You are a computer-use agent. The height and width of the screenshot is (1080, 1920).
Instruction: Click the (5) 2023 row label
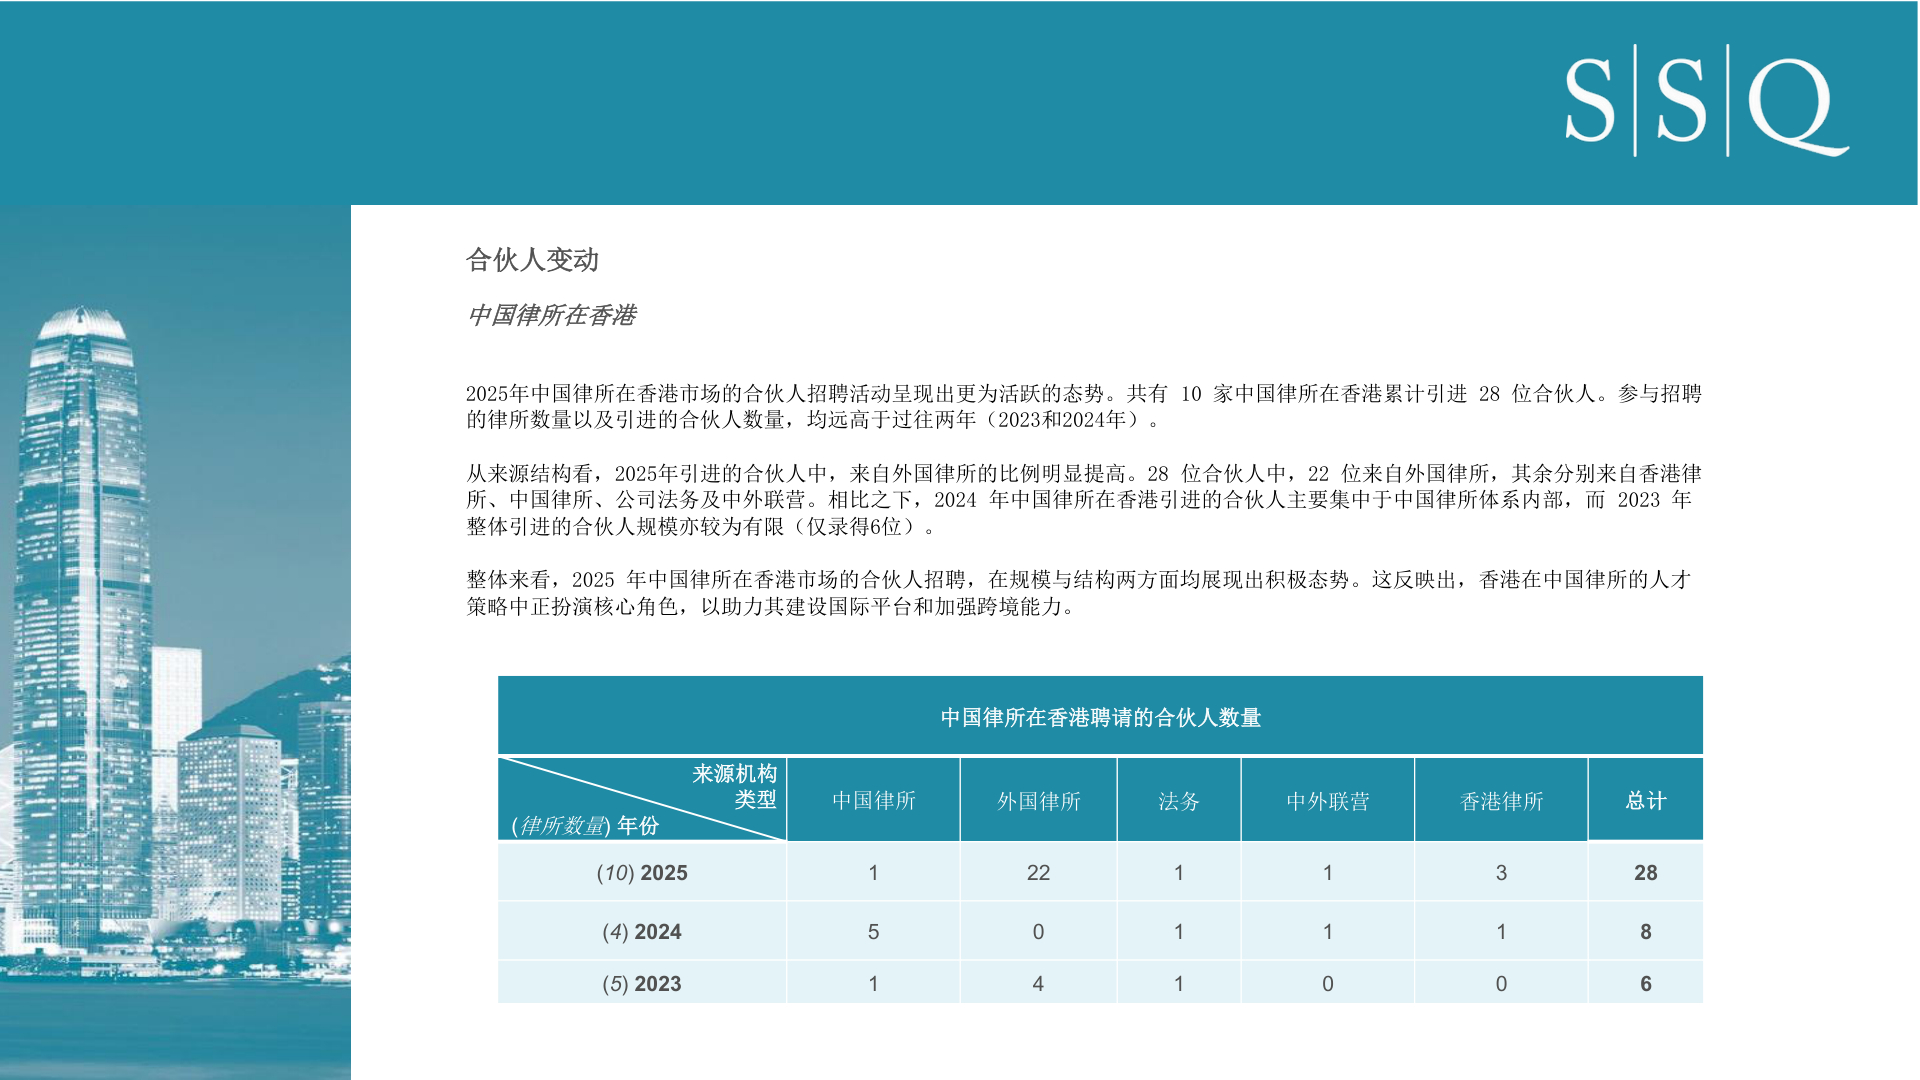point(642,983)
